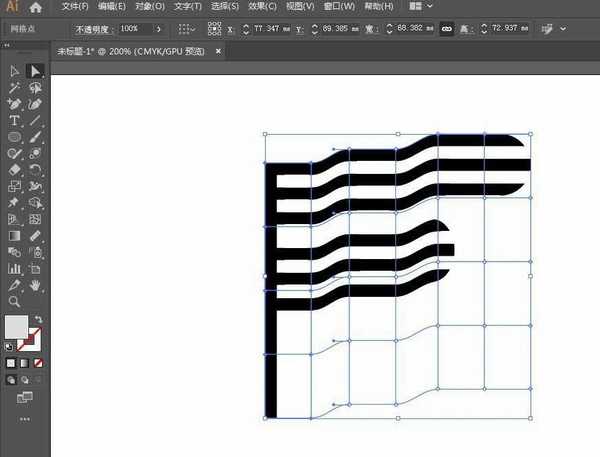Set paint to None in toolbar
This screenshot has height=457, width=600.
tap(38, 362)
